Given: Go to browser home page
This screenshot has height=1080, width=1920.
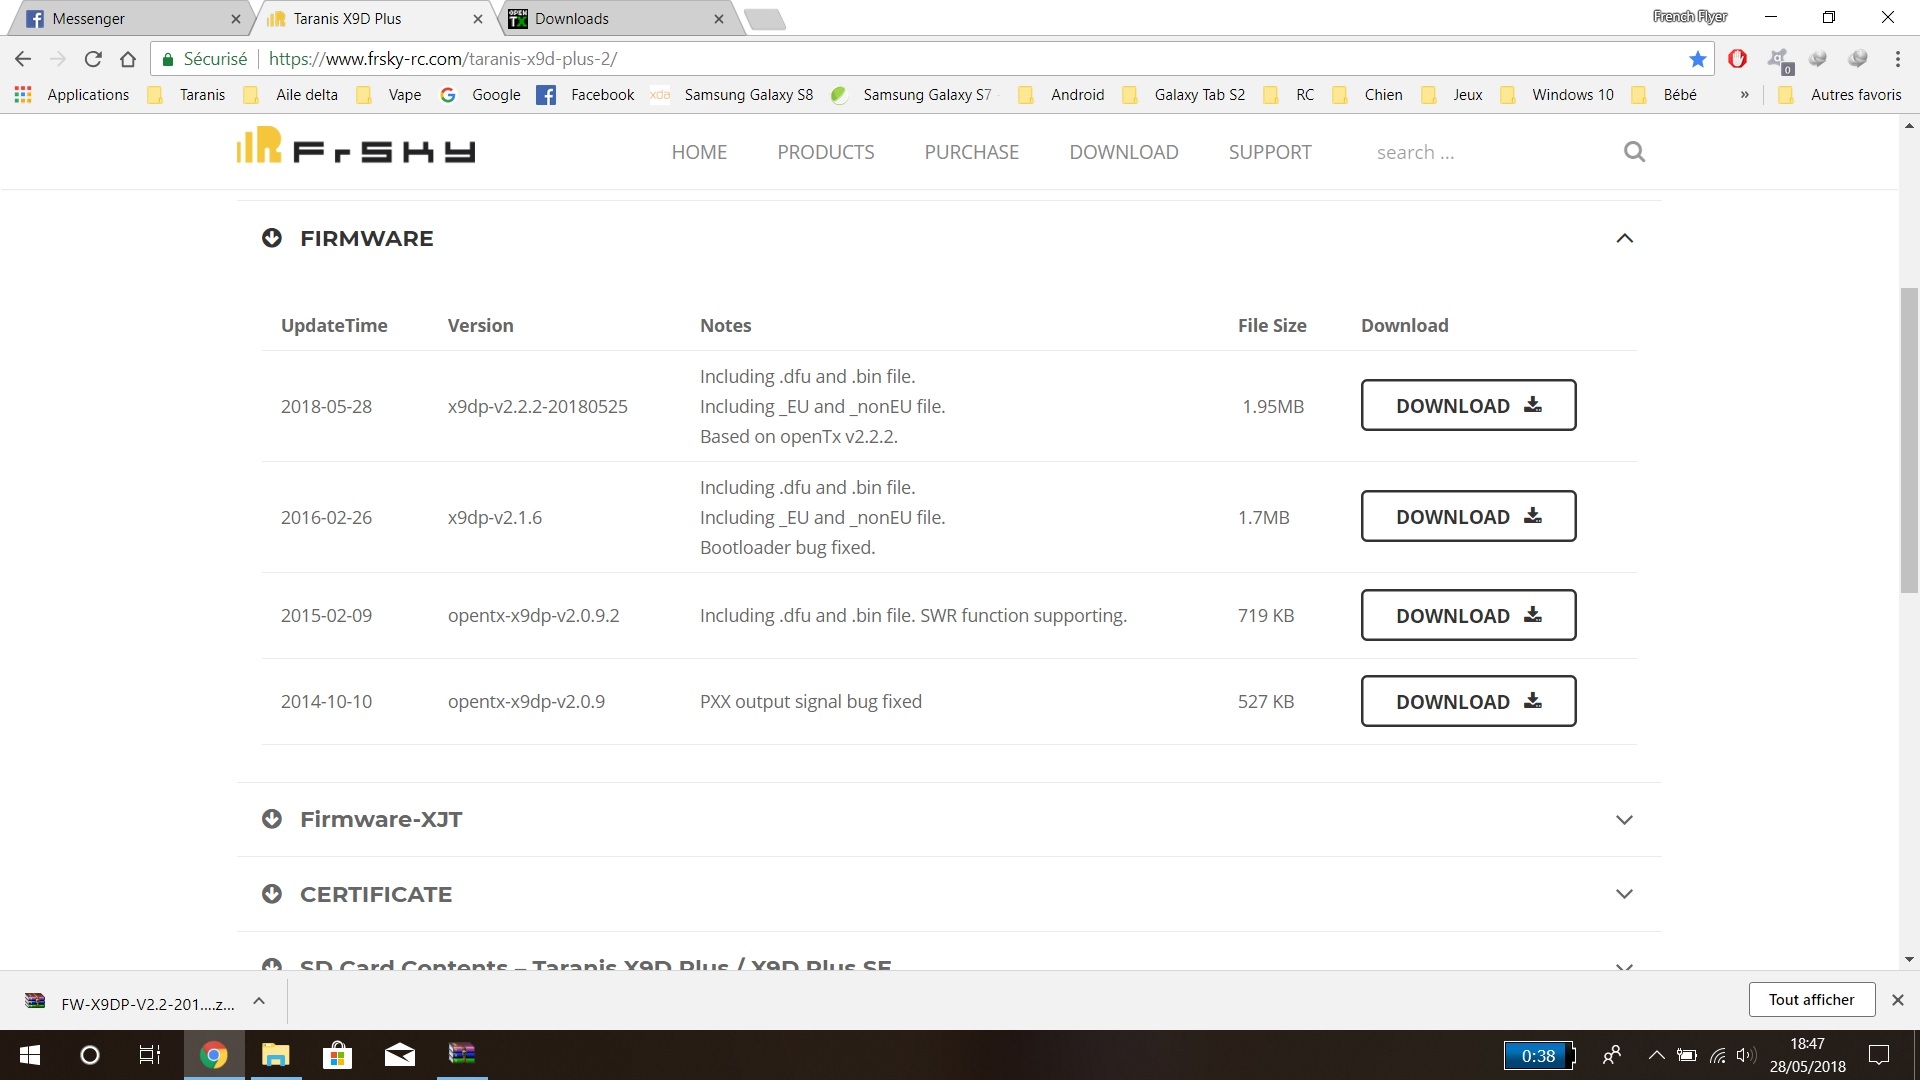Looking at the screenshot, I should pos(128,59).
